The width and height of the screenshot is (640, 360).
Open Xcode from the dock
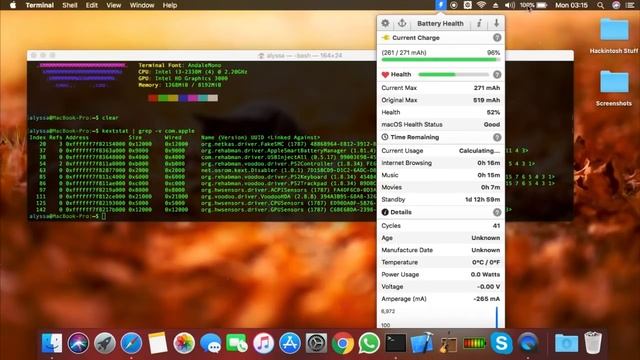click(x=422, y=343)
